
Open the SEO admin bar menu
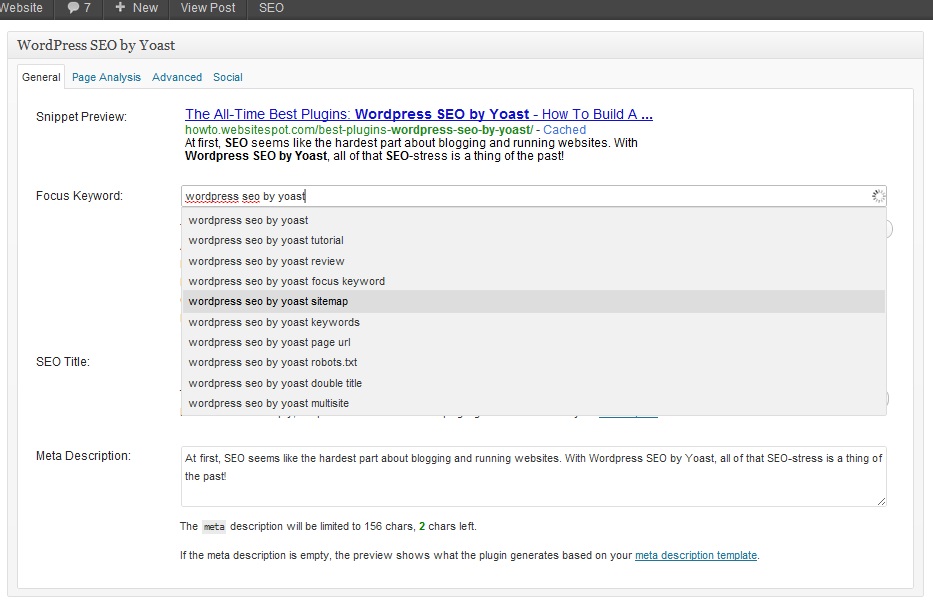click(x=271, y=8)
